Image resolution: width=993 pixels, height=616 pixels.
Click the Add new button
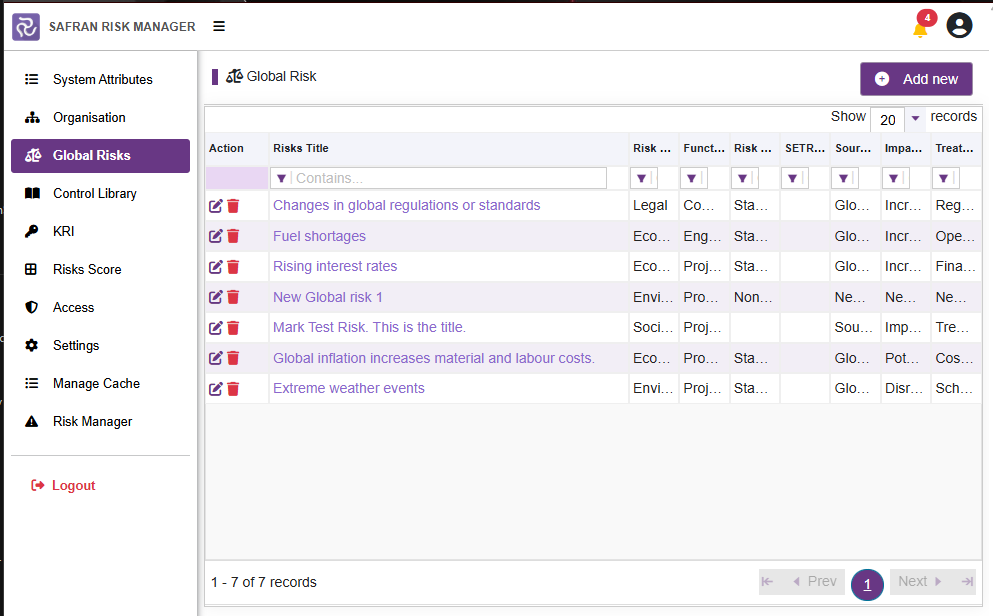(916, 79)
